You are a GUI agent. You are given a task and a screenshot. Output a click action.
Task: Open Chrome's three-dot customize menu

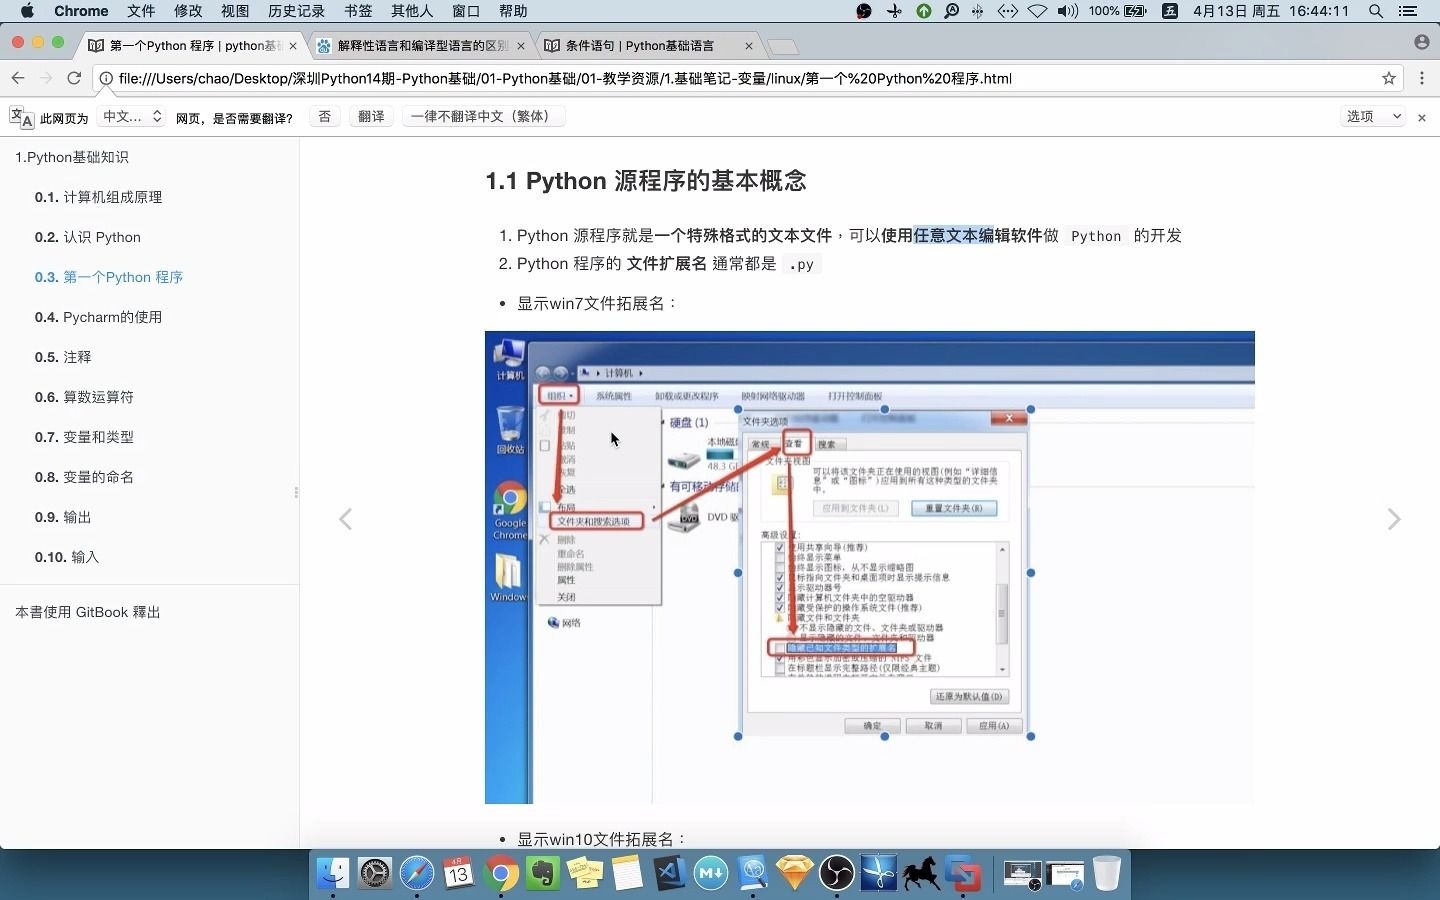[1421, 78]
